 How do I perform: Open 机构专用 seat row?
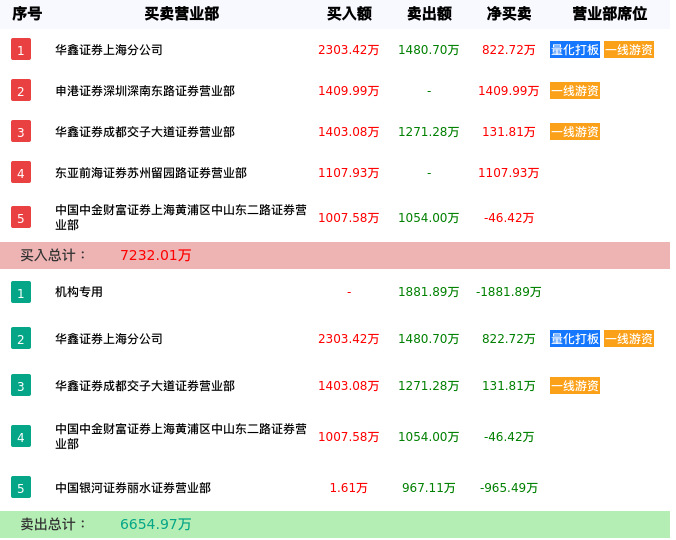tap(79, 292)
